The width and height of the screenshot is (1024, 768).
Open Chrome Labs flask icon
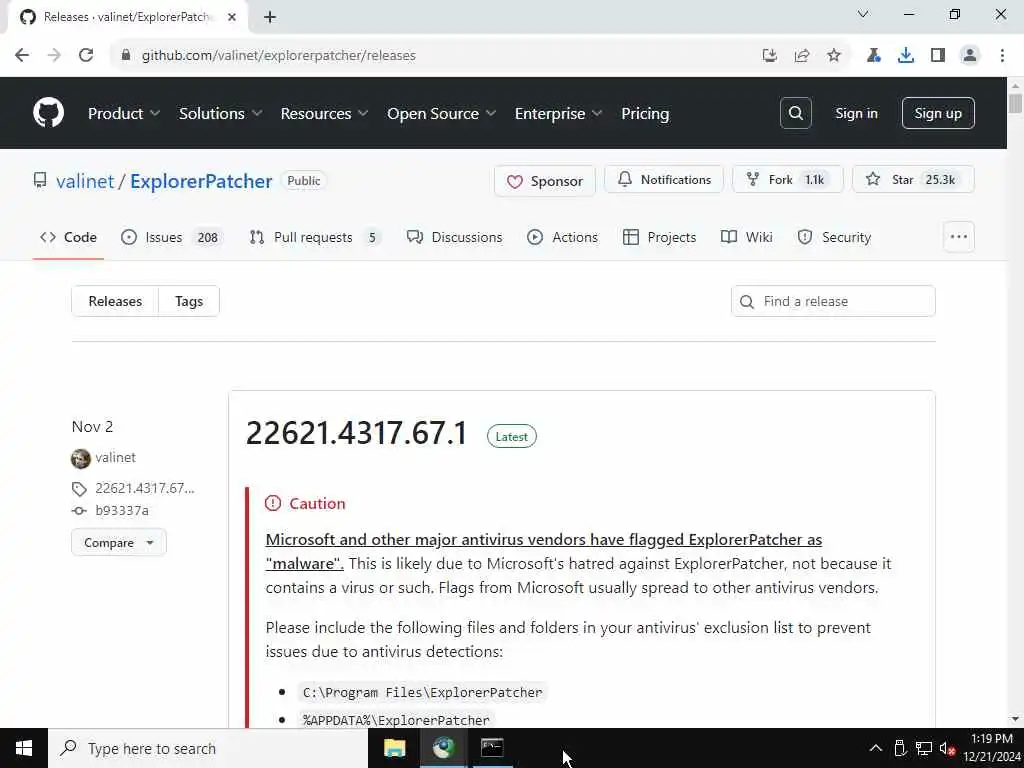coord(873,55)
